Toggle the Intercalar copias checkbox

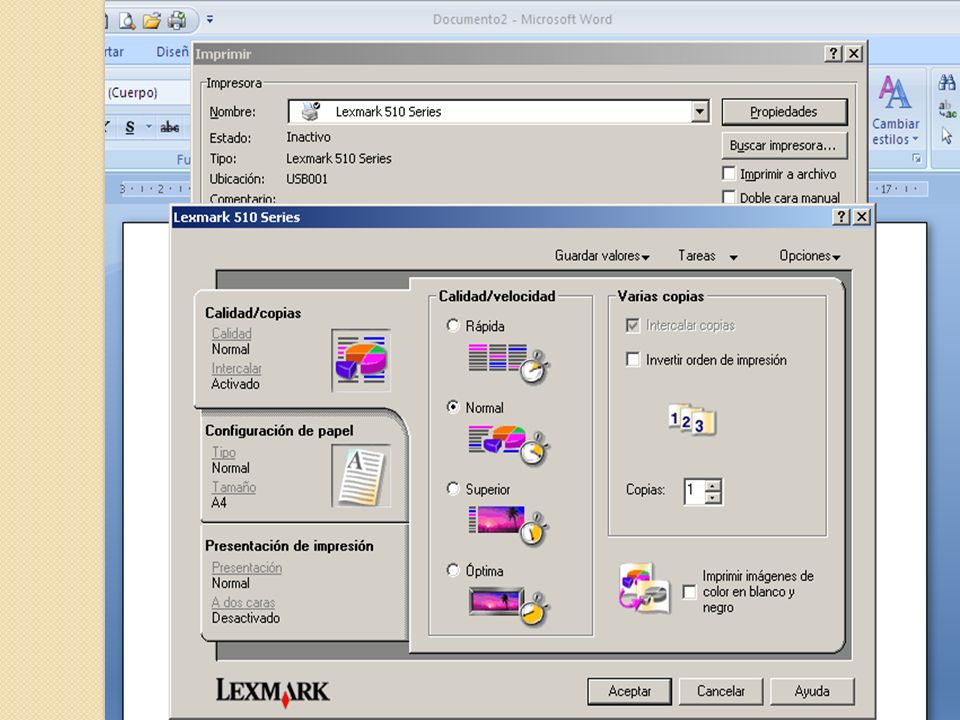tap(632, 325)
